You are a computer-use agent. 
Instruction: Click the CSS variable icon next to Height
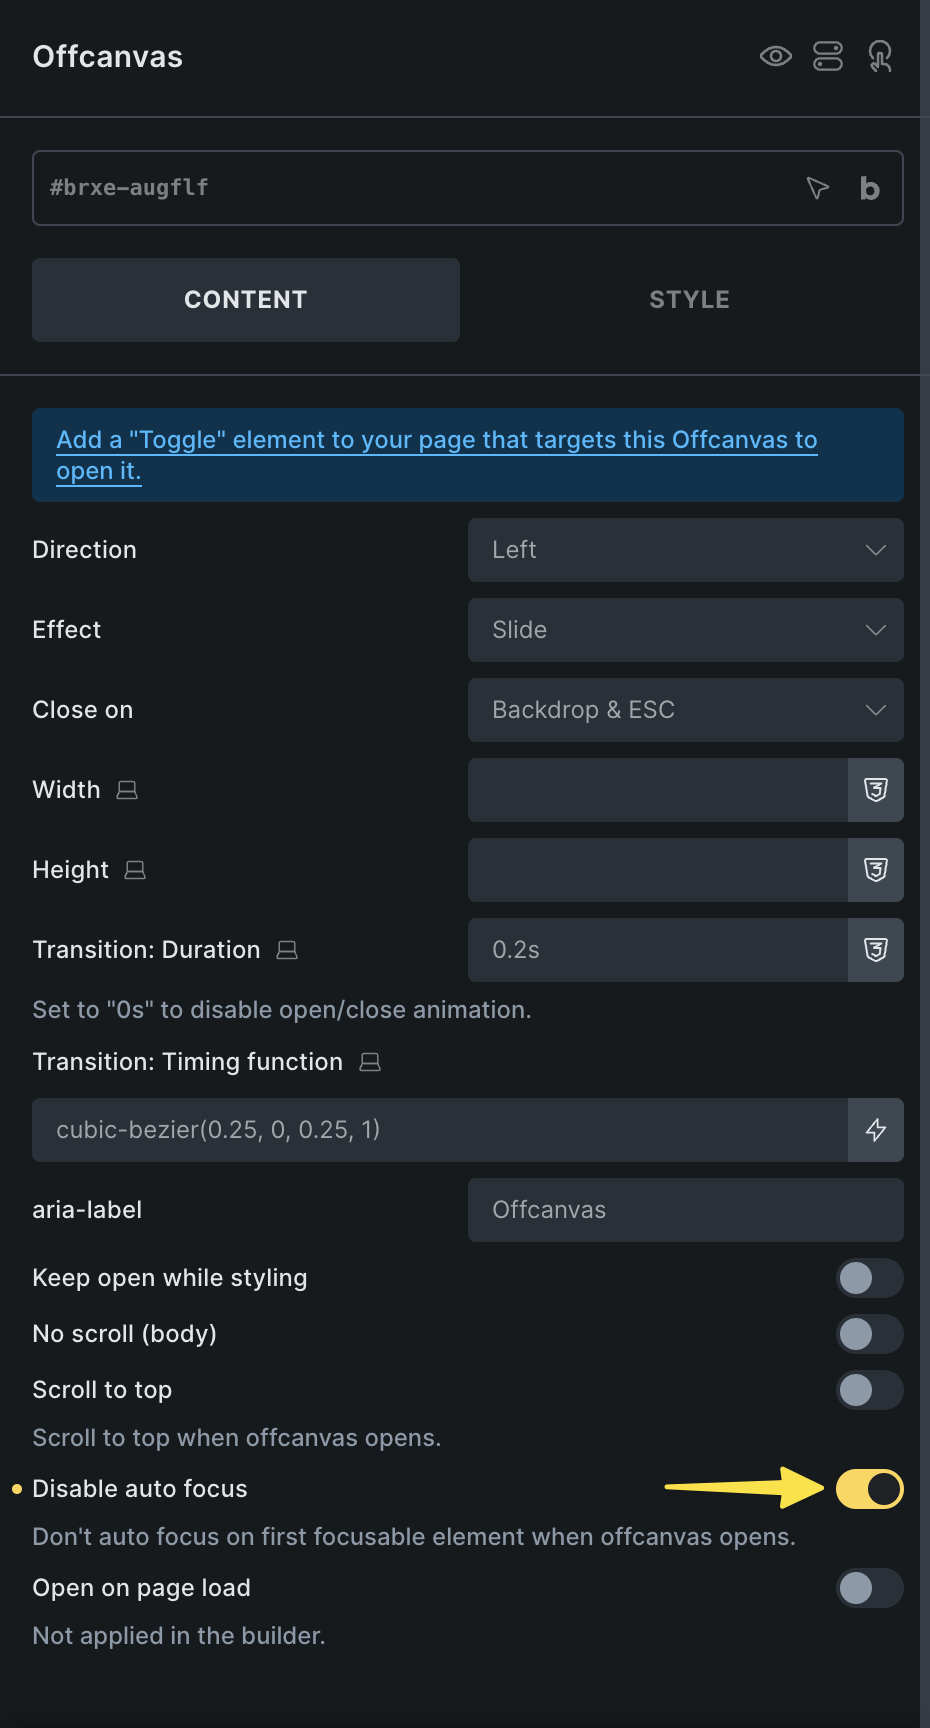point(876,870)
